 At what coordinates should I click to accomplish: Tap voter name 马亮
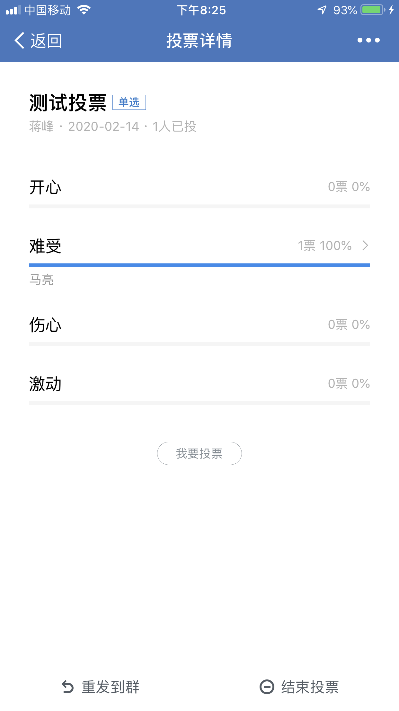(42, 280)
